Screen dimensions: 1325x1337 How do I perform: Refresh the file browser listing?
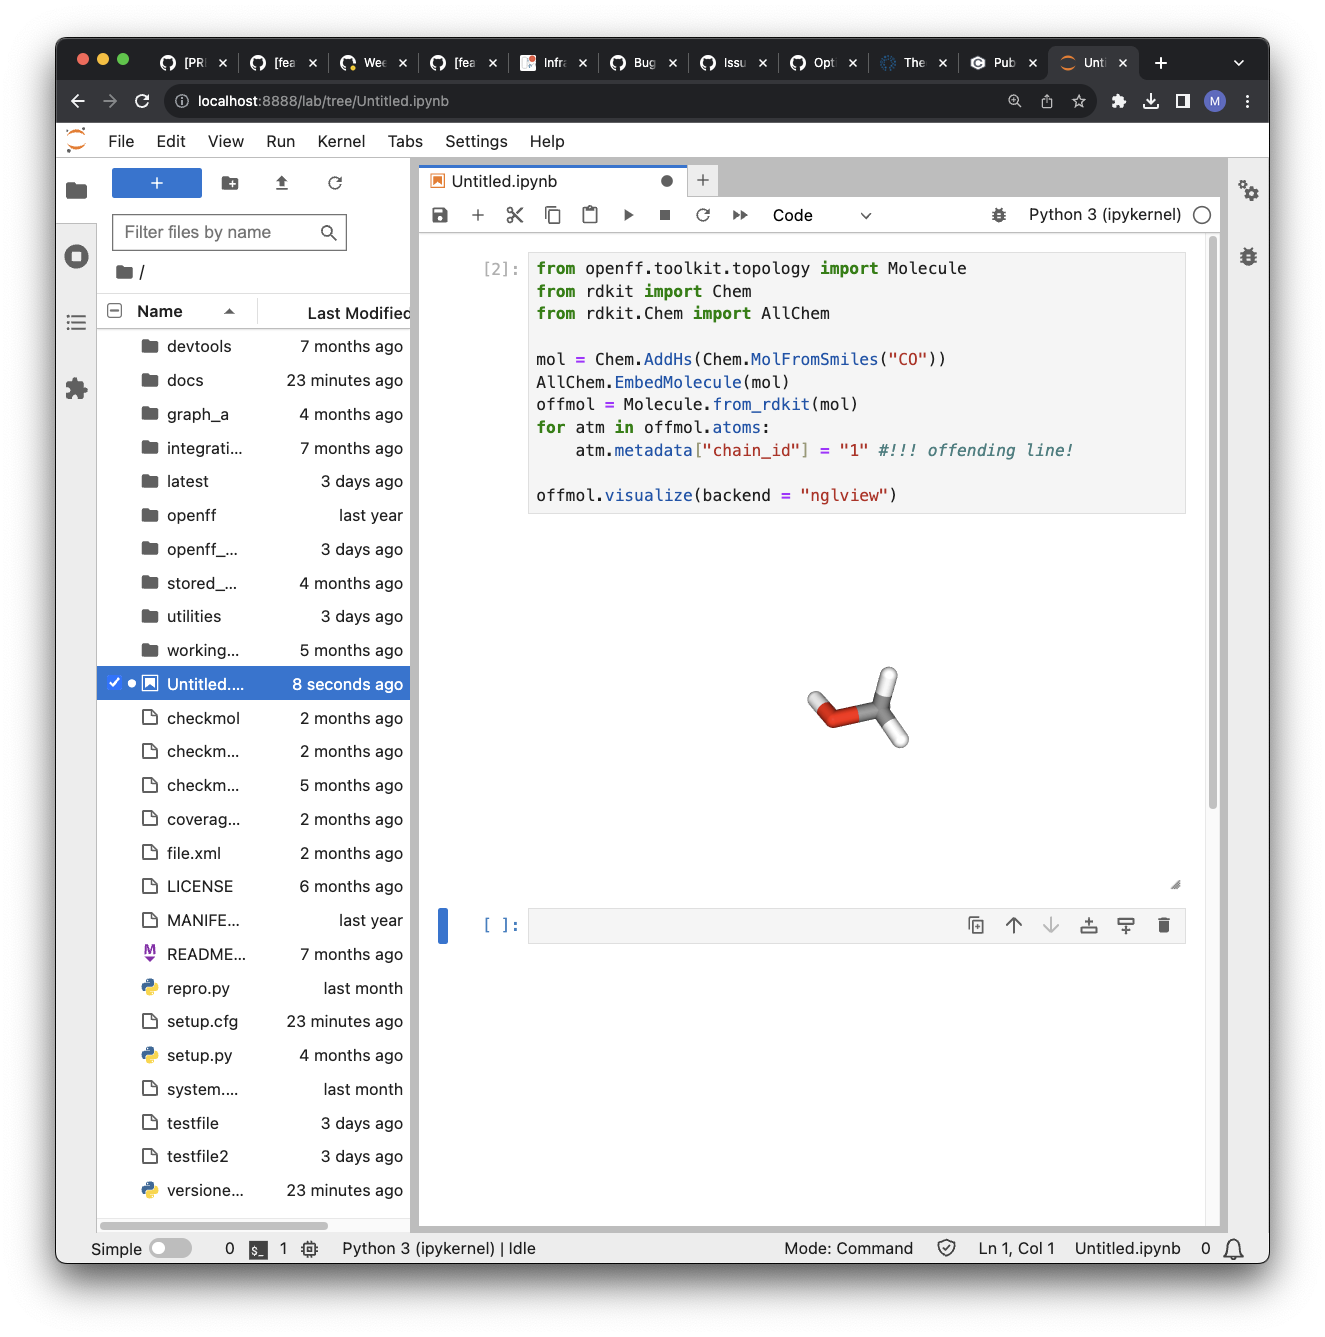pos(335,183)
